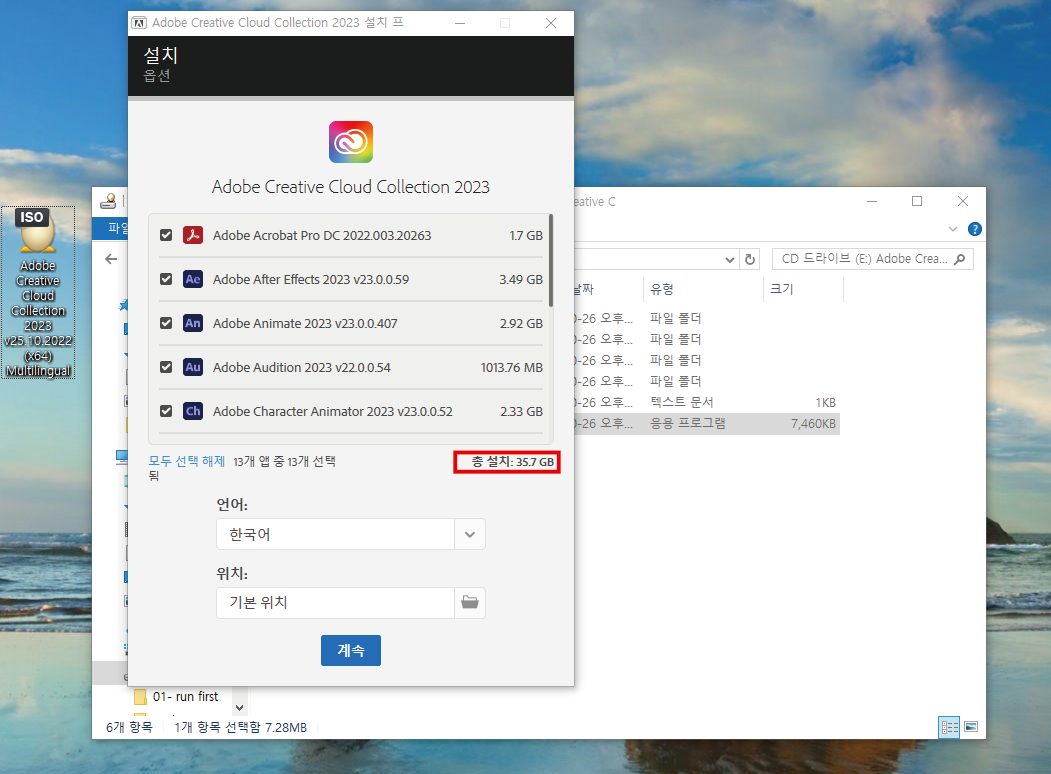Sort by 유형 column header

point(702,289)
